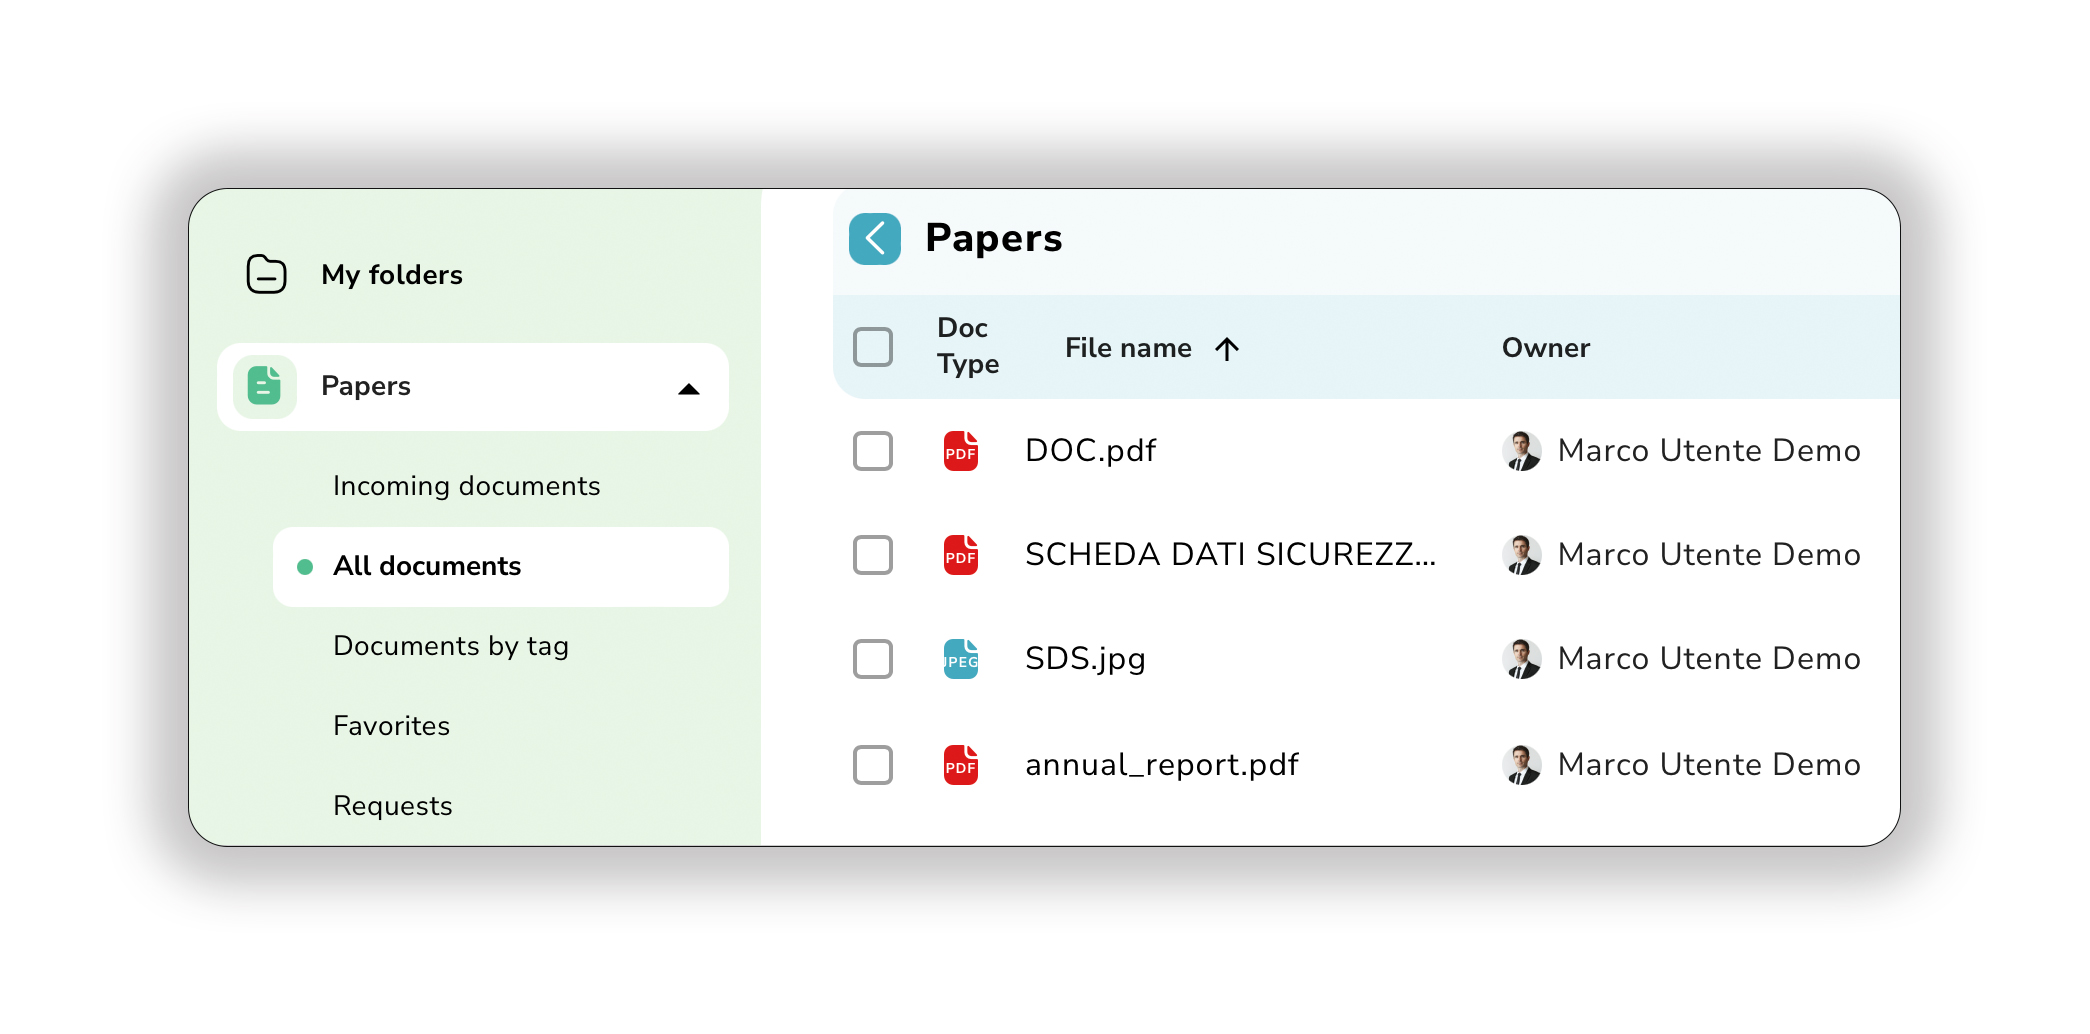Open the file SCHEDA DATI SICUREZZ
This screenshot has width=2090, height=1034.
pos(1232,555)
